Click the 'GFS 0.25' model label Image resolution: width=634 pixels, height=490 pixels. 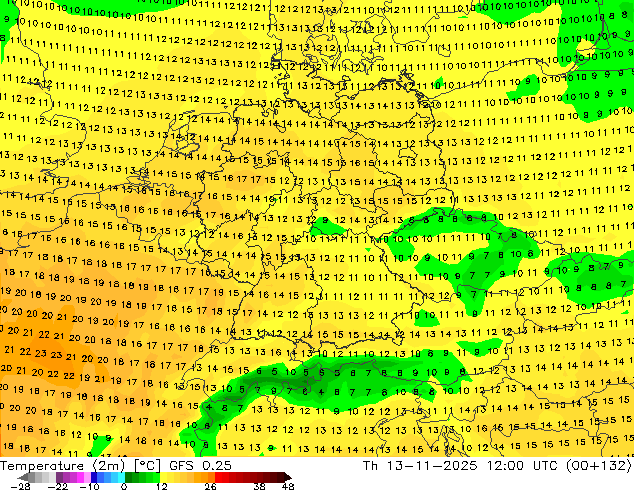point(200,466)
